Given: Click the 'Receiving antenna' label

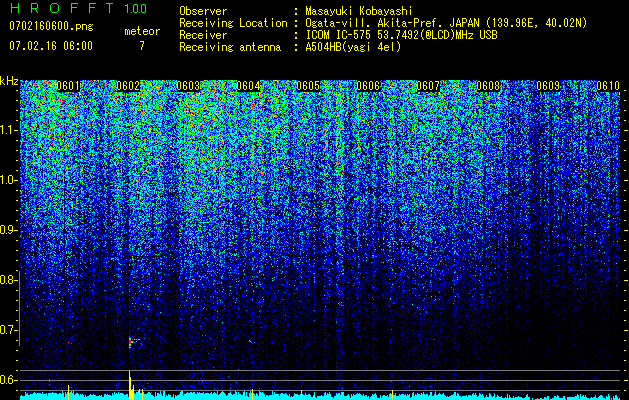Looking at the screenshot, I should click(230, 47).
